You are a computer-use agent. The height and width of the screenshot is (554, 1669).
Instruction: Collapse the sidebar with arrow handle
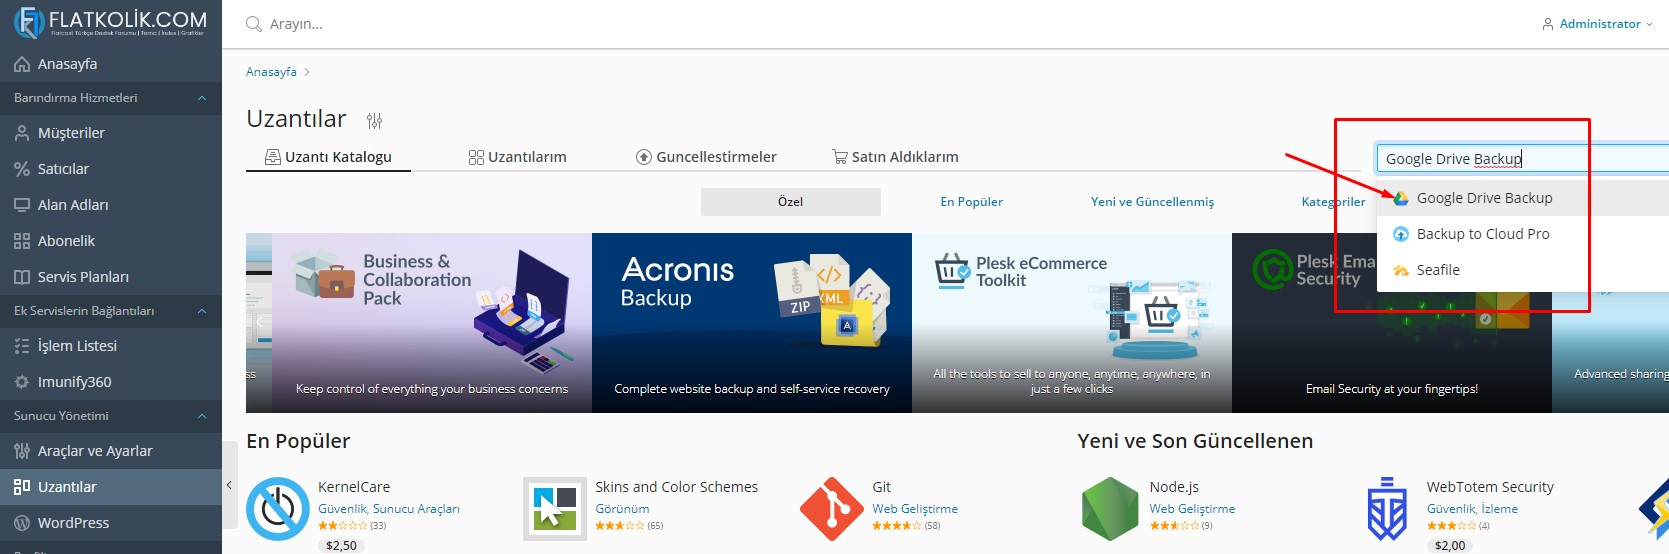(229, 486)
